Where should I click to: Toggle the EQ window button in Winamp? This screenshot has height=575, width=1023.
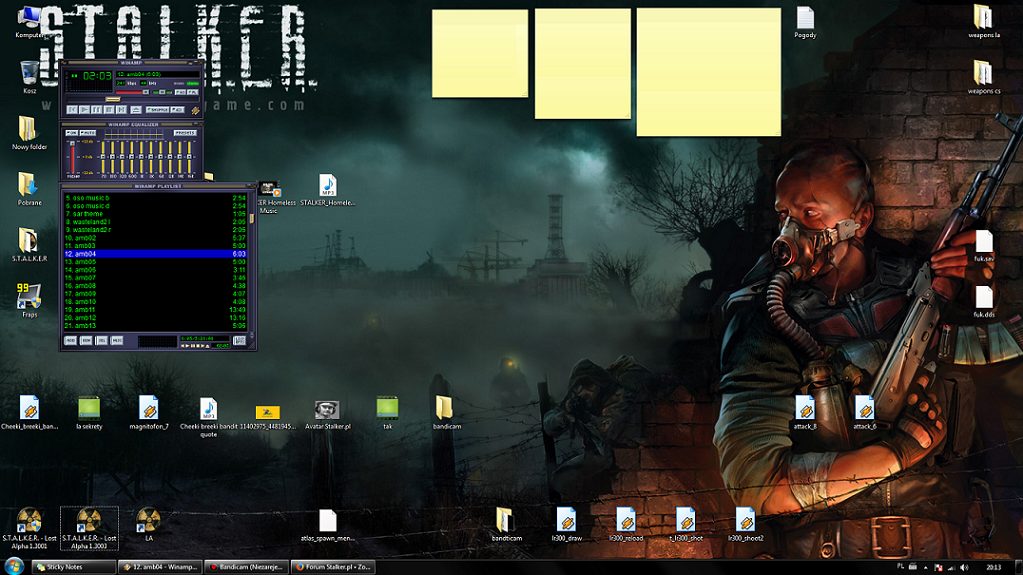click(180, 92)
